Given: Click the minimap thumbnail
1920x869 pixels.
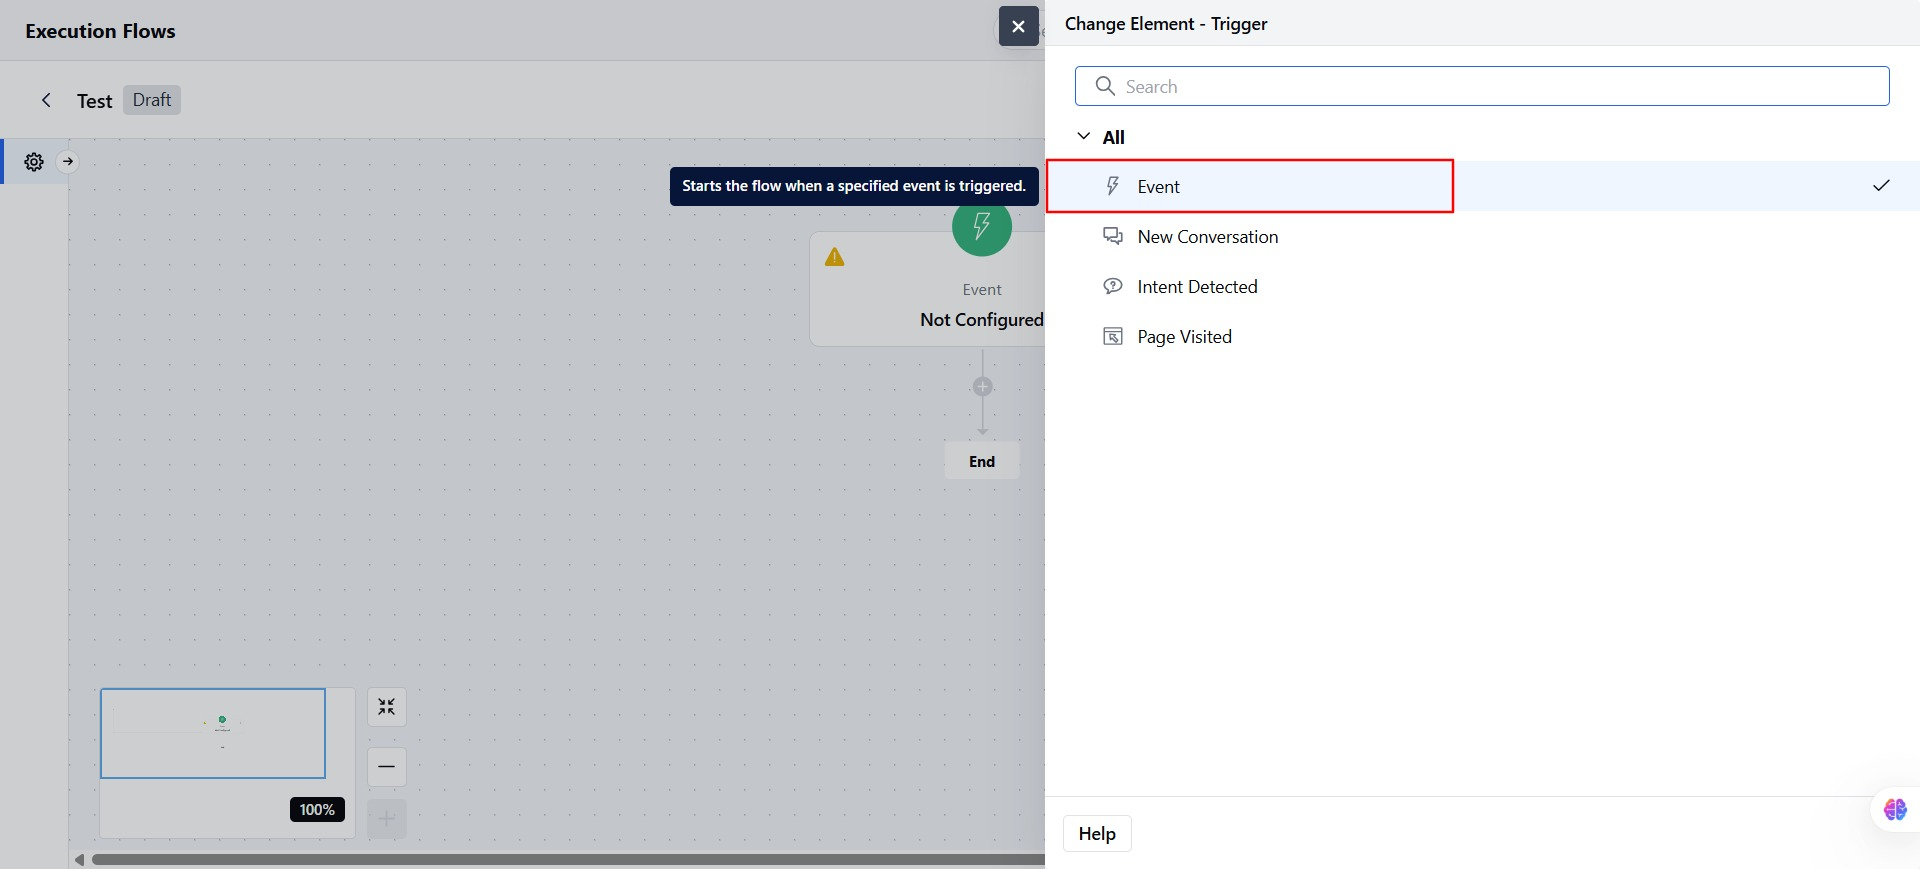Looking at the screenshot, I should tap(213, 733).
